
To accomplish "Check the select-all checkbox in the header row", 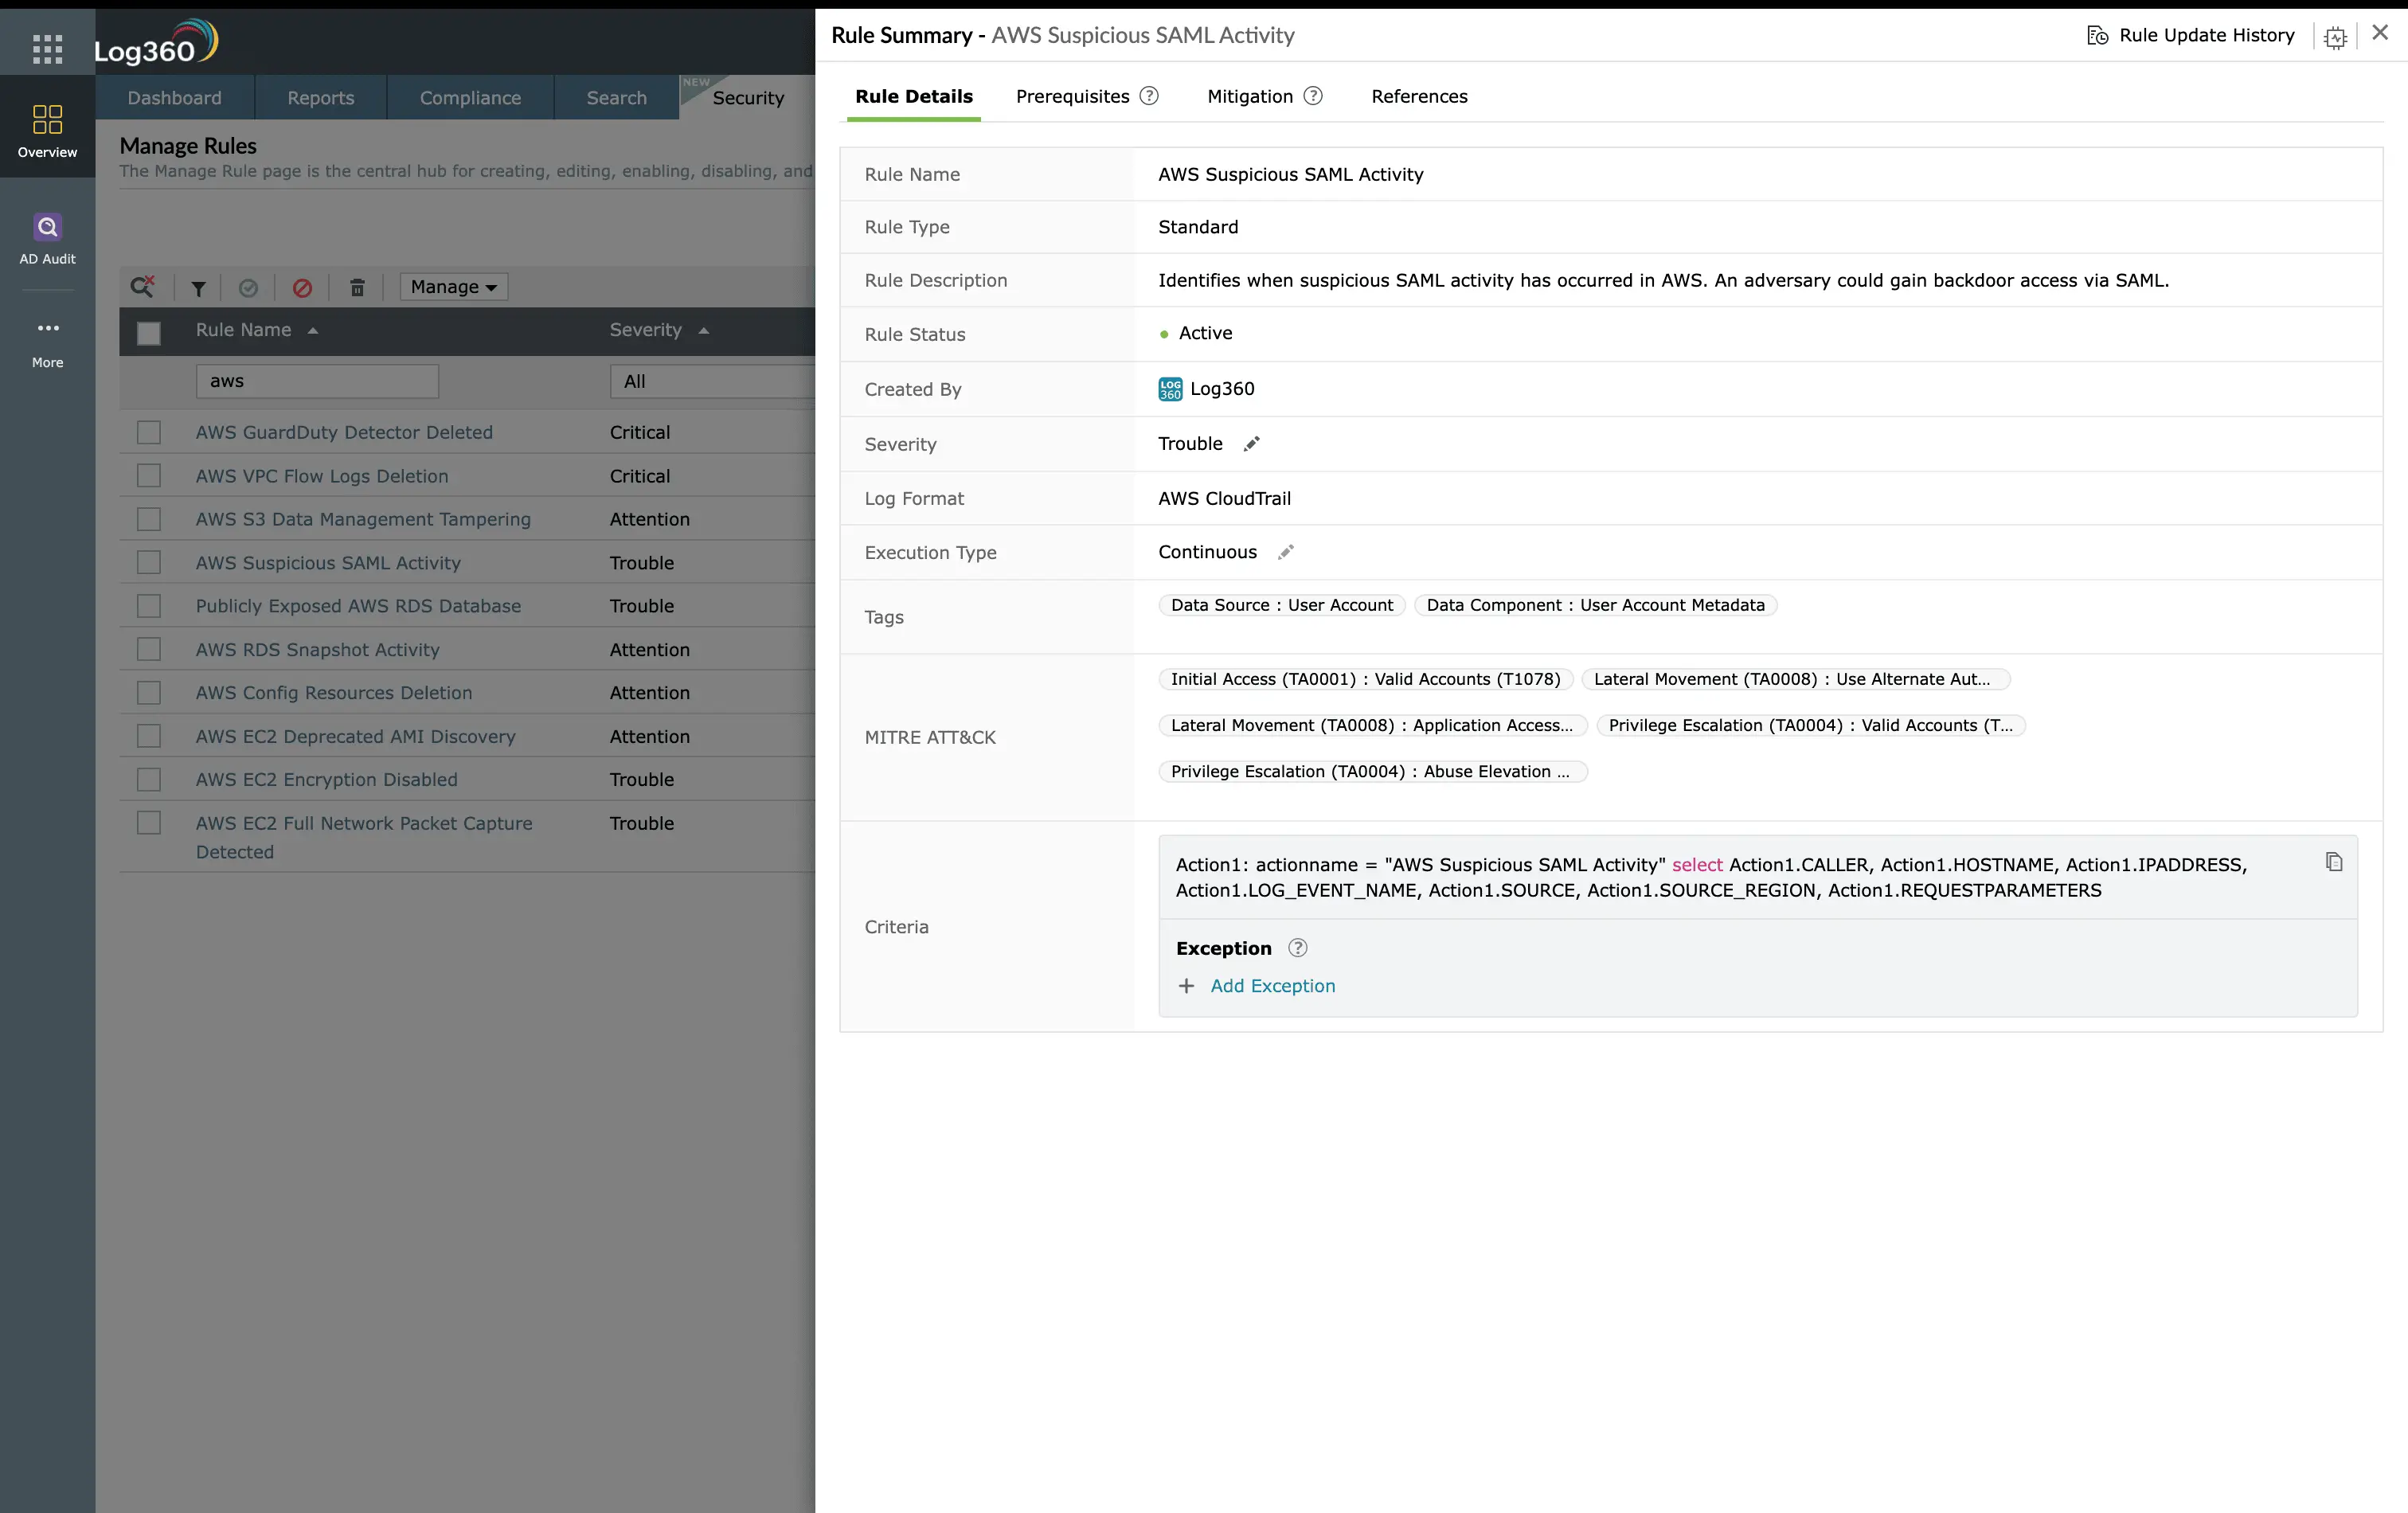I will click(x=149, y=333).
